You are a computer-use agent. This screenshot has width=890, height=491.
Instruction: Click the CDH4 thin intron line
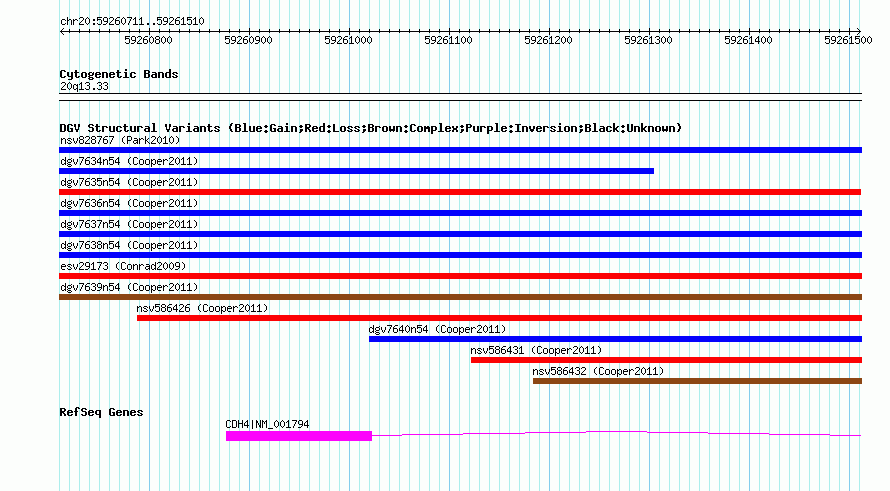(617, 434)
